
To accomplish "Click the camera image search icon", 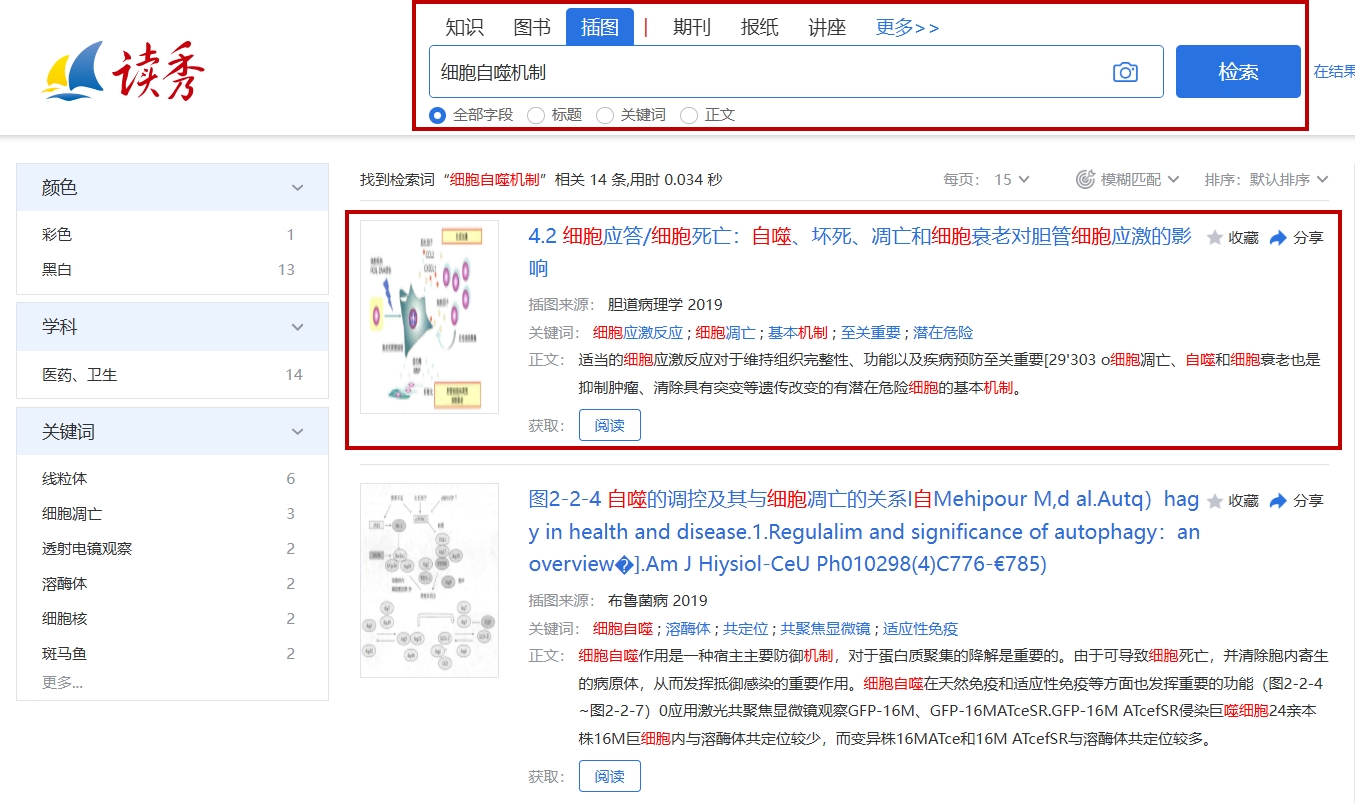I will 1125,72.
